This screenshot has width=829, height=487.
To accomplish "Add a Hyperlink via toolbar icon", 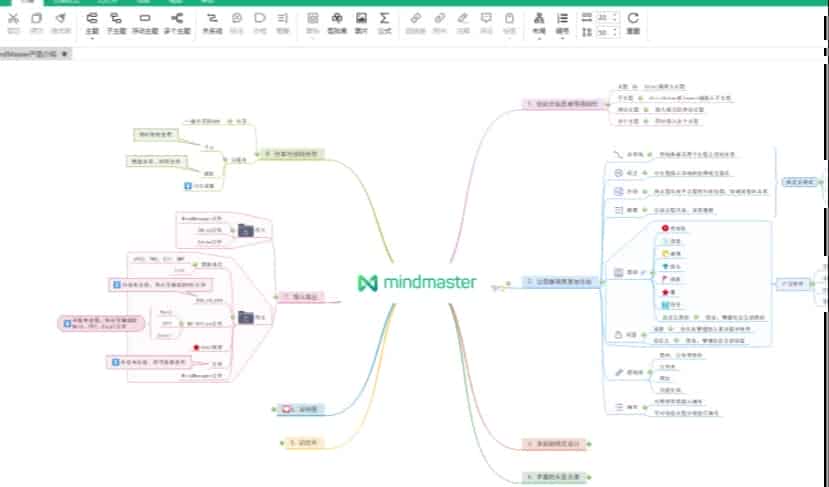I will pyautogui.click(x=416, y=19).
